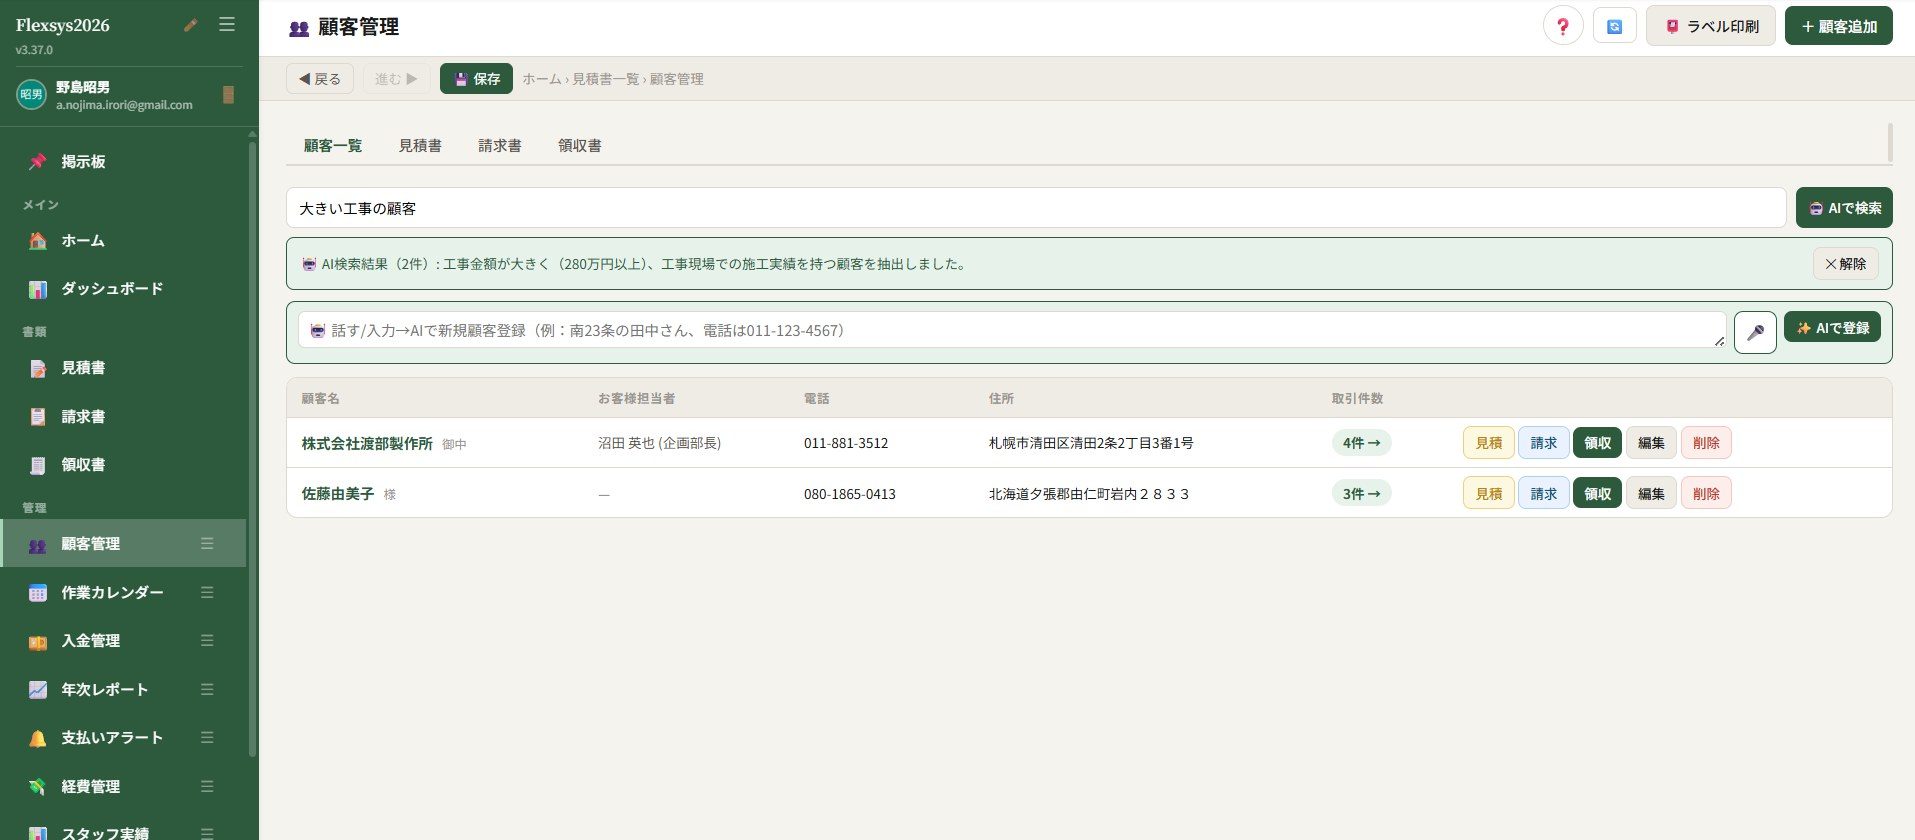This screenshot has height=840, width=1915.
Task: Click the AIで検索 button
Action: coord(1844,208)
